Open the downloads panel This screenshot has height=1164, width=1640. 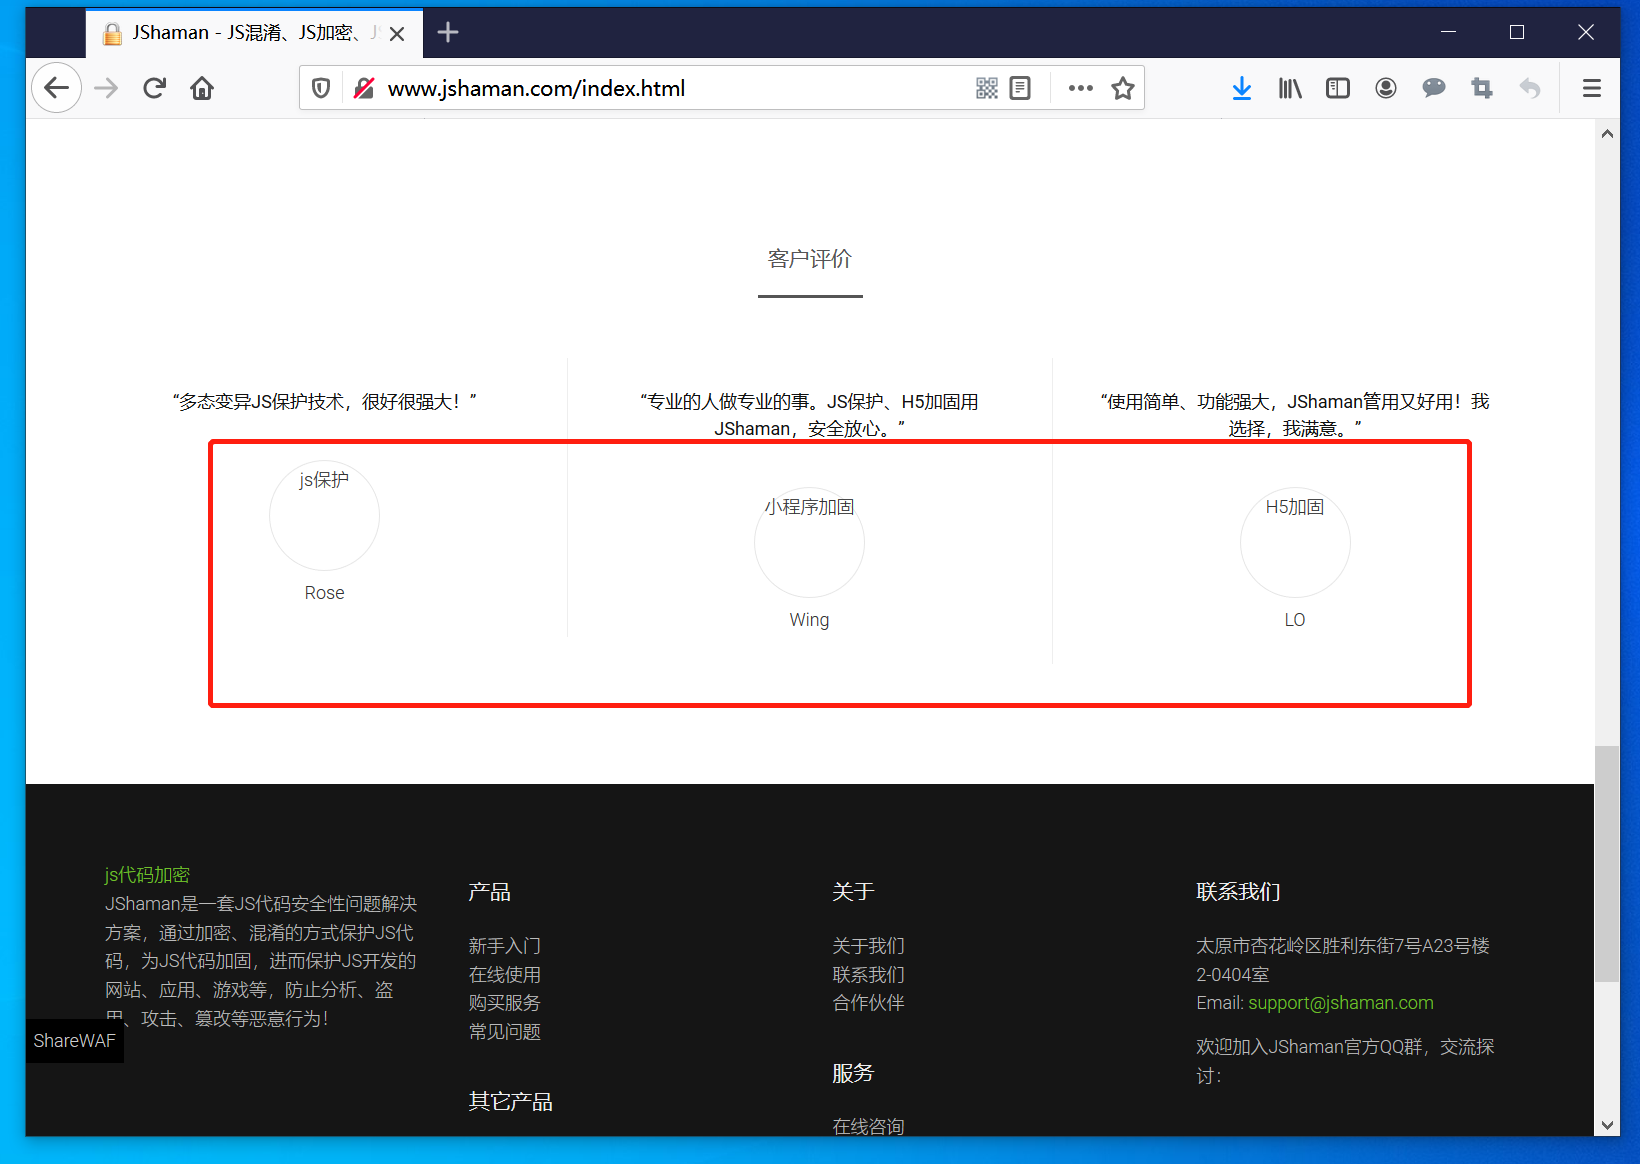(x=1242, y=88)
